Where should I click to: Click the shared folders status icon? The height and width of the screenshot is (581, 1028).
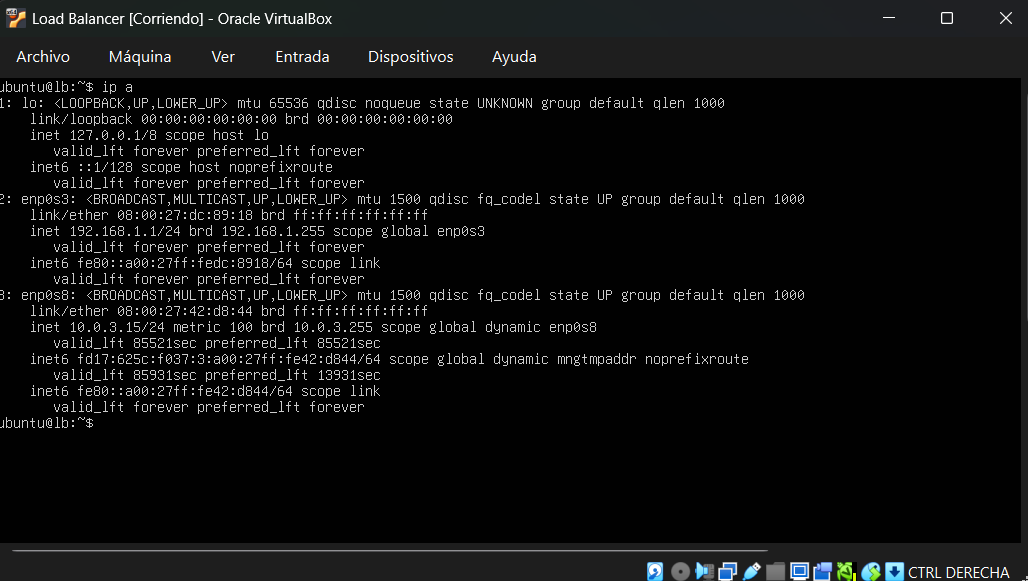click(776, 572)
